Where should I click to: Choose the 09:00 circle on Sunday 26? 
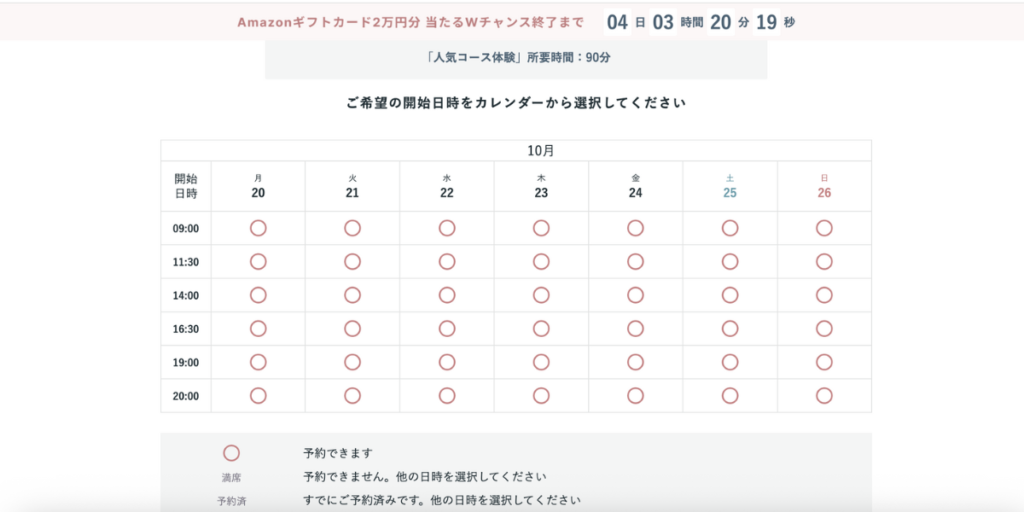[x=824, y=228]
